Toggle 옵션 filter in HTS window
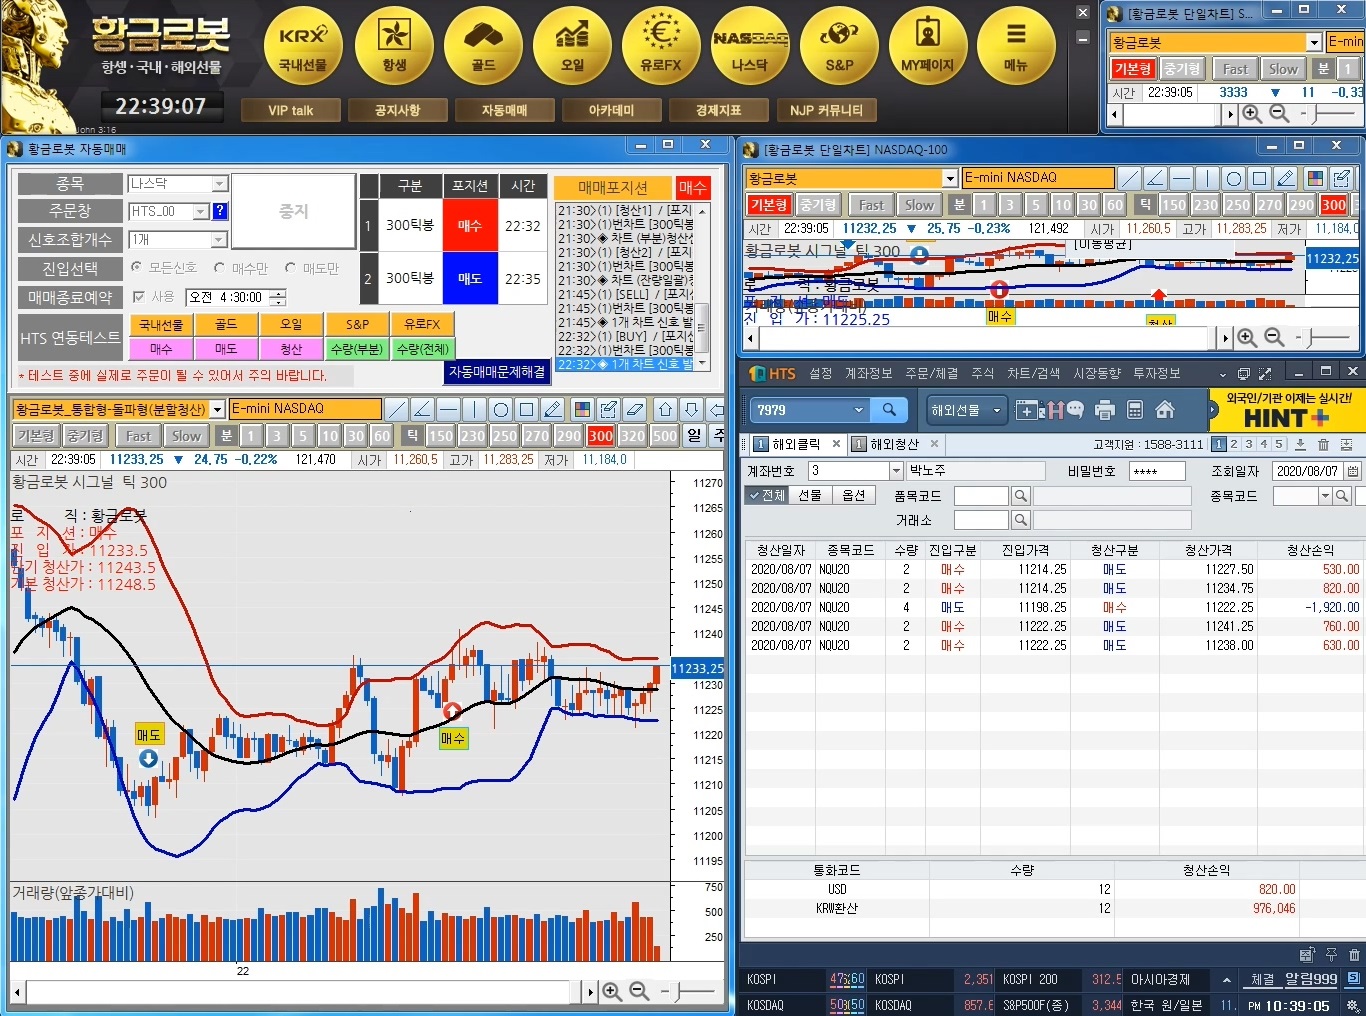 tap(854, 495)
